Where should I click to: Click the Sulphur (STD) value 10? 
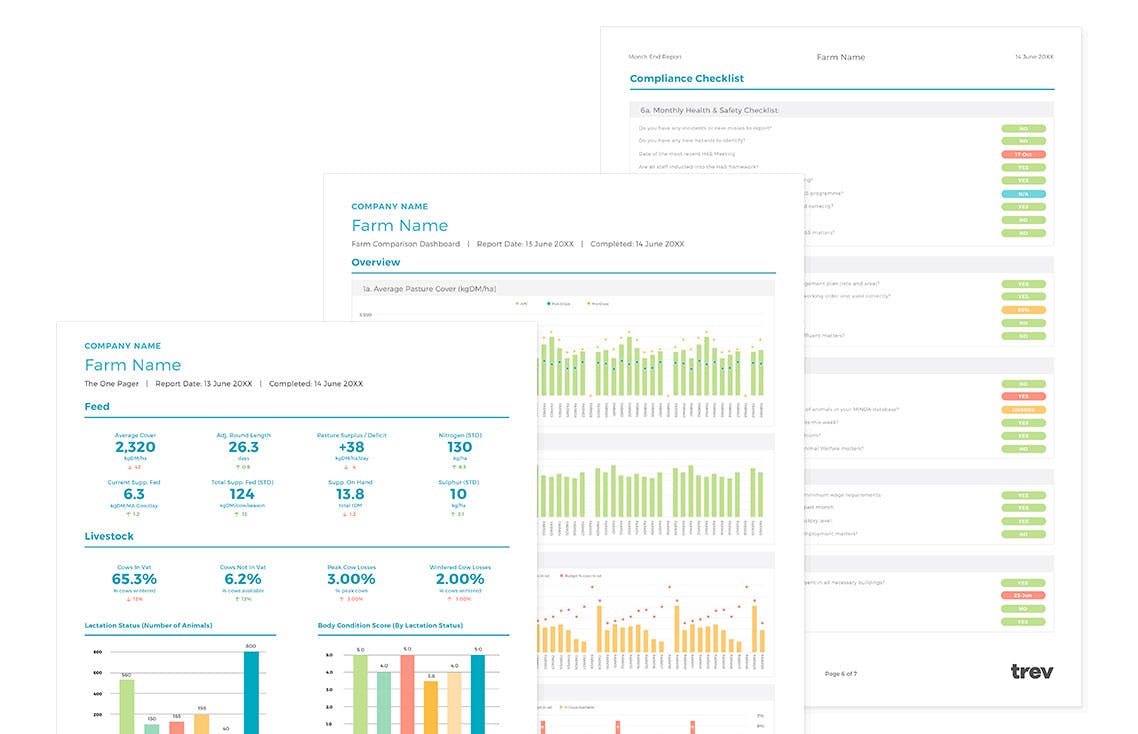tap(458, 494)
